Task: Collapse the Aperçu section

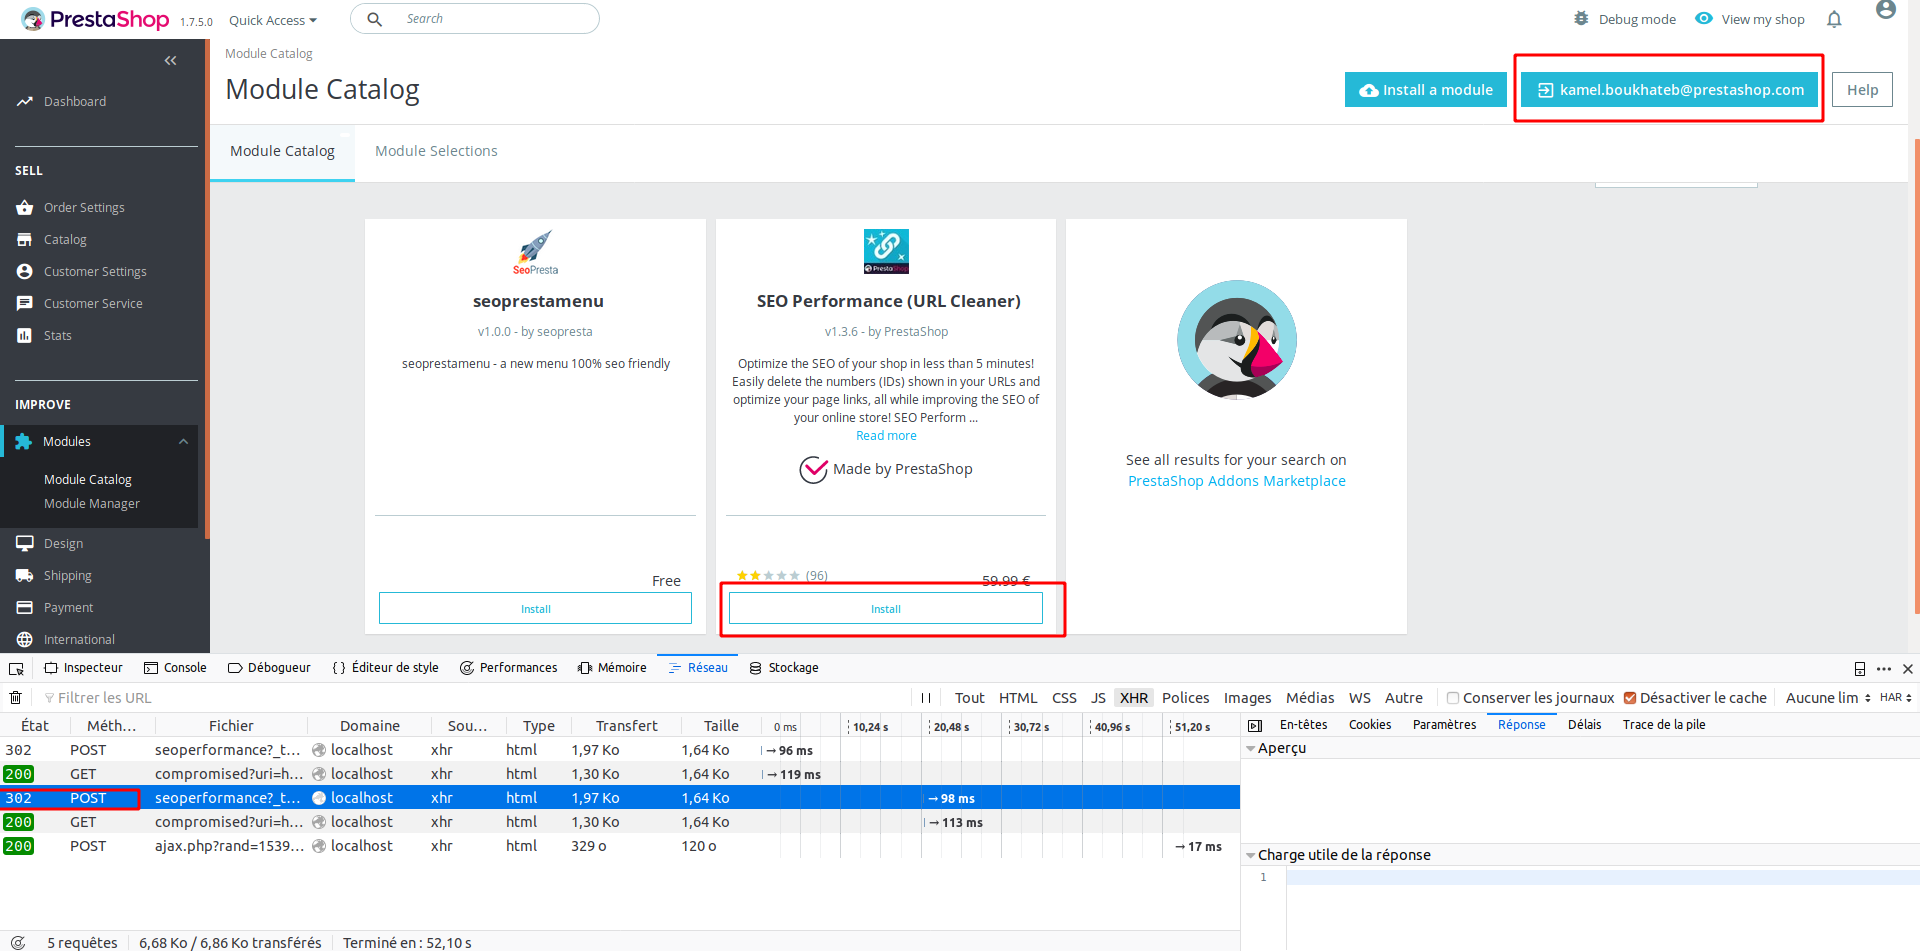Action: click(x=1252, y=747)
